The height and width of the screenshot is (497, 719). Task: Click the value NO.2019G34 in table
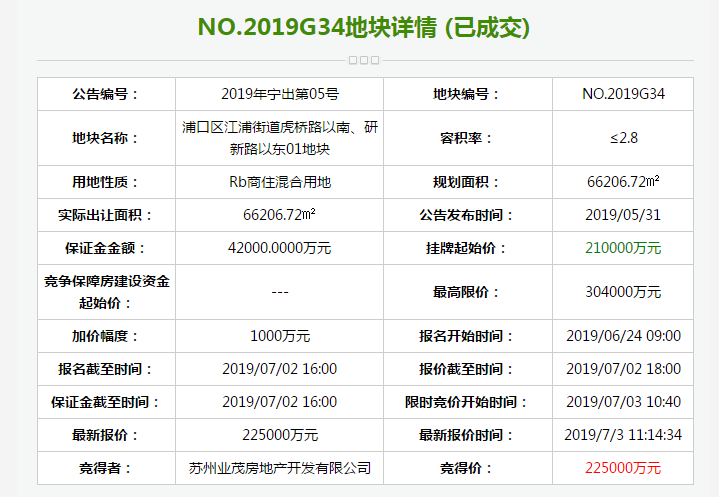click(623, 94)
